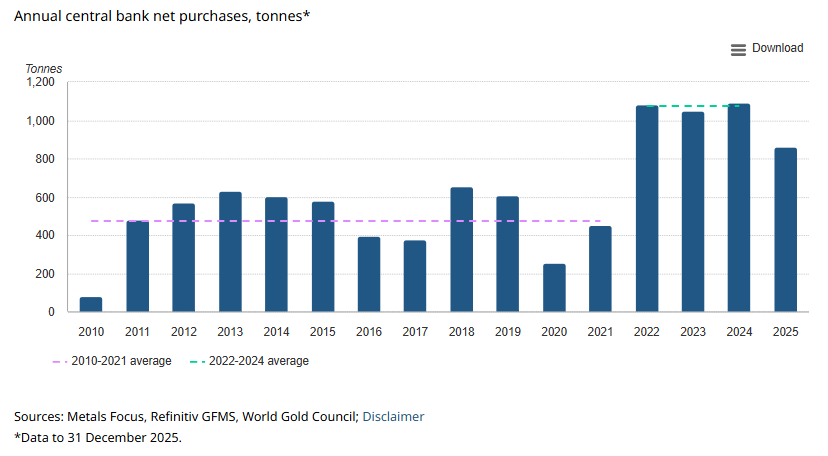Select the 2025 bar
828x456 pixels.
785,230
